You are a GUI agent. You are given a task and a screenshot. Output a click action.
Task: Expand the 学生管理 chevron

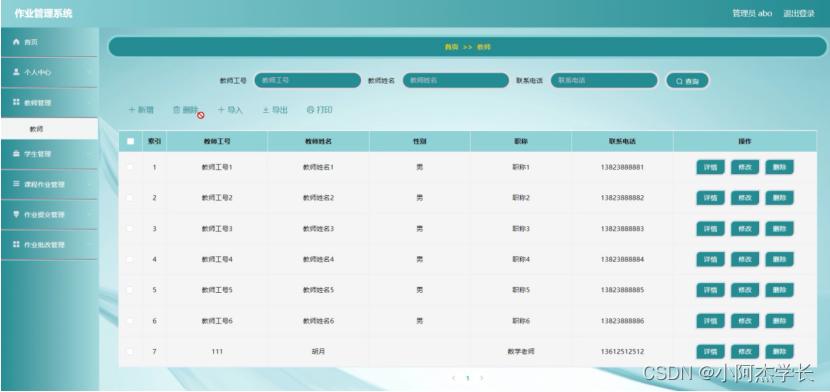[x=89, y=153]
